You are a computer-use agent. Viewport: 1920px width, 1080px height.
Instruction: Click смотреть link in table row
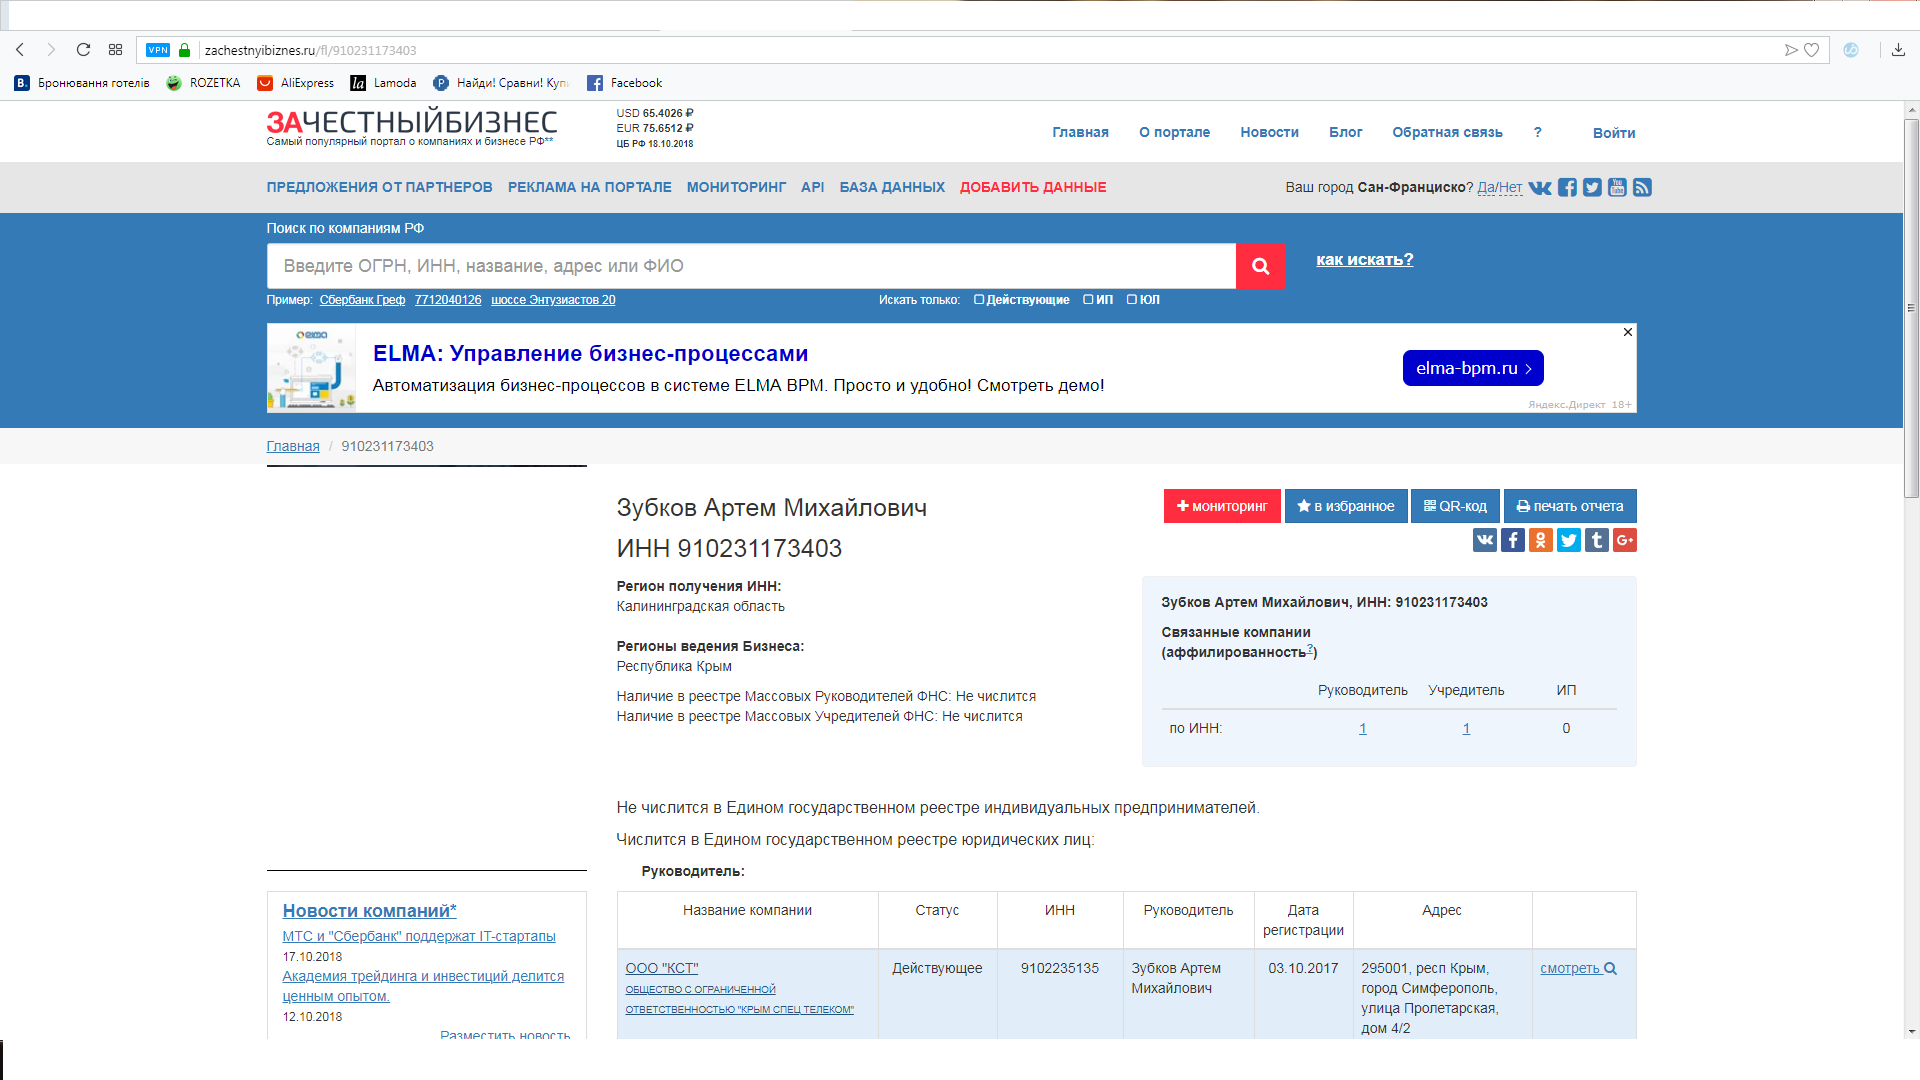(x=1578, y=968)
